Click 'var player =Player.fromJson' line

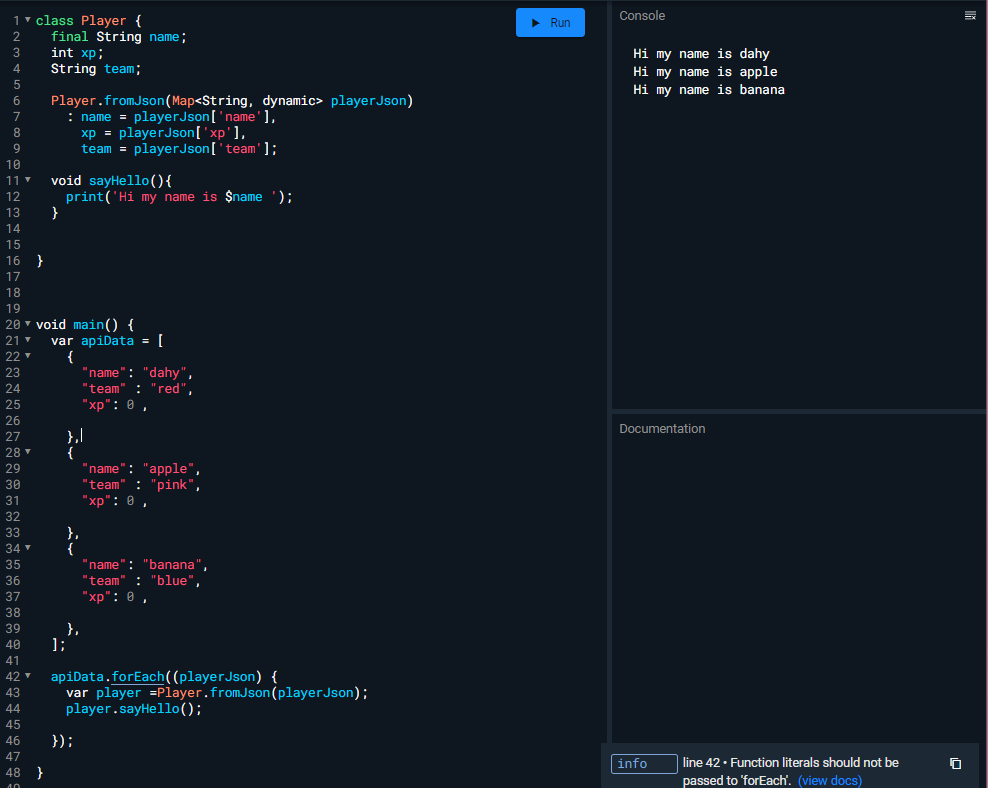click(217, 693)
